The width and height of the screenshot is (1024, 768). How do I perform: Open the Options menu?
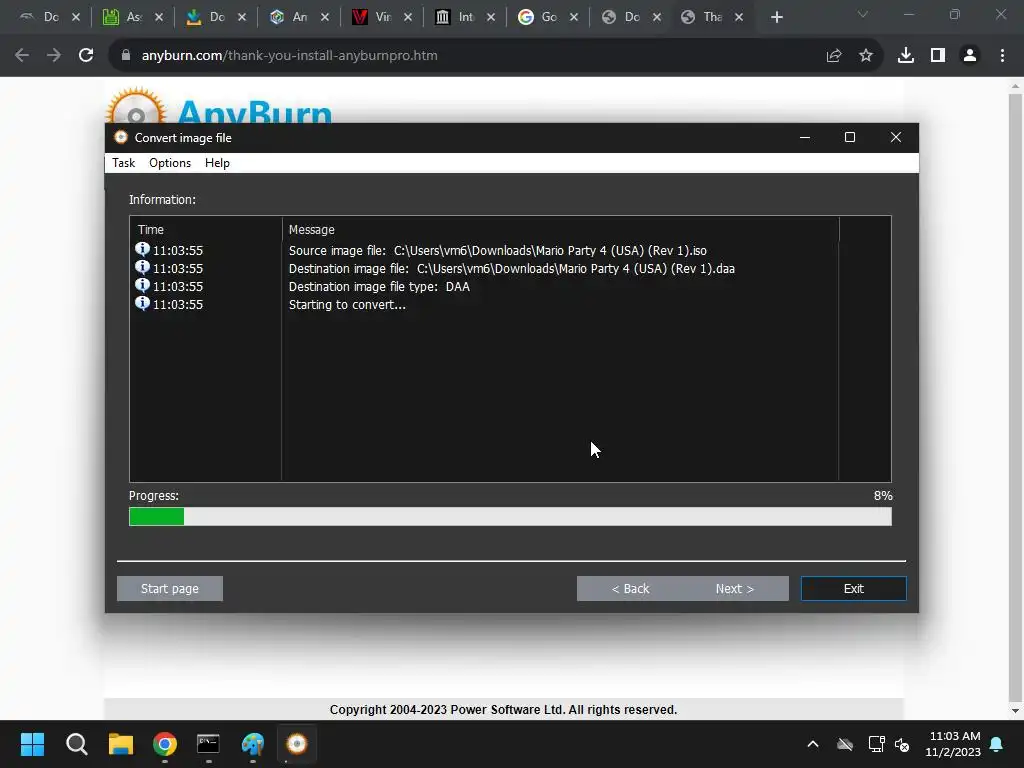tap(170, 163)
